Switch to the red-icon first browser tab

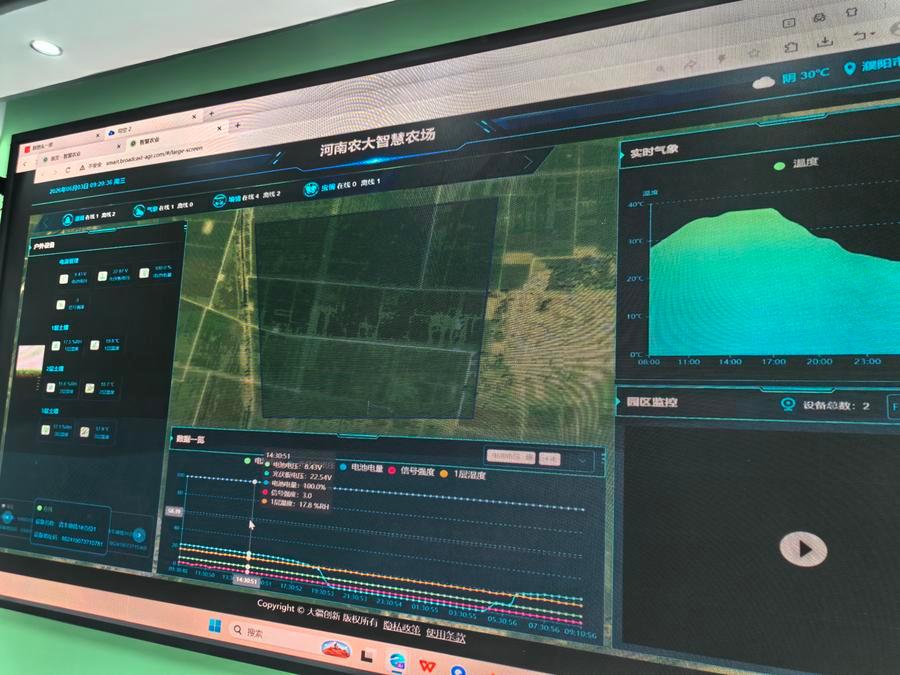point(60,143)
